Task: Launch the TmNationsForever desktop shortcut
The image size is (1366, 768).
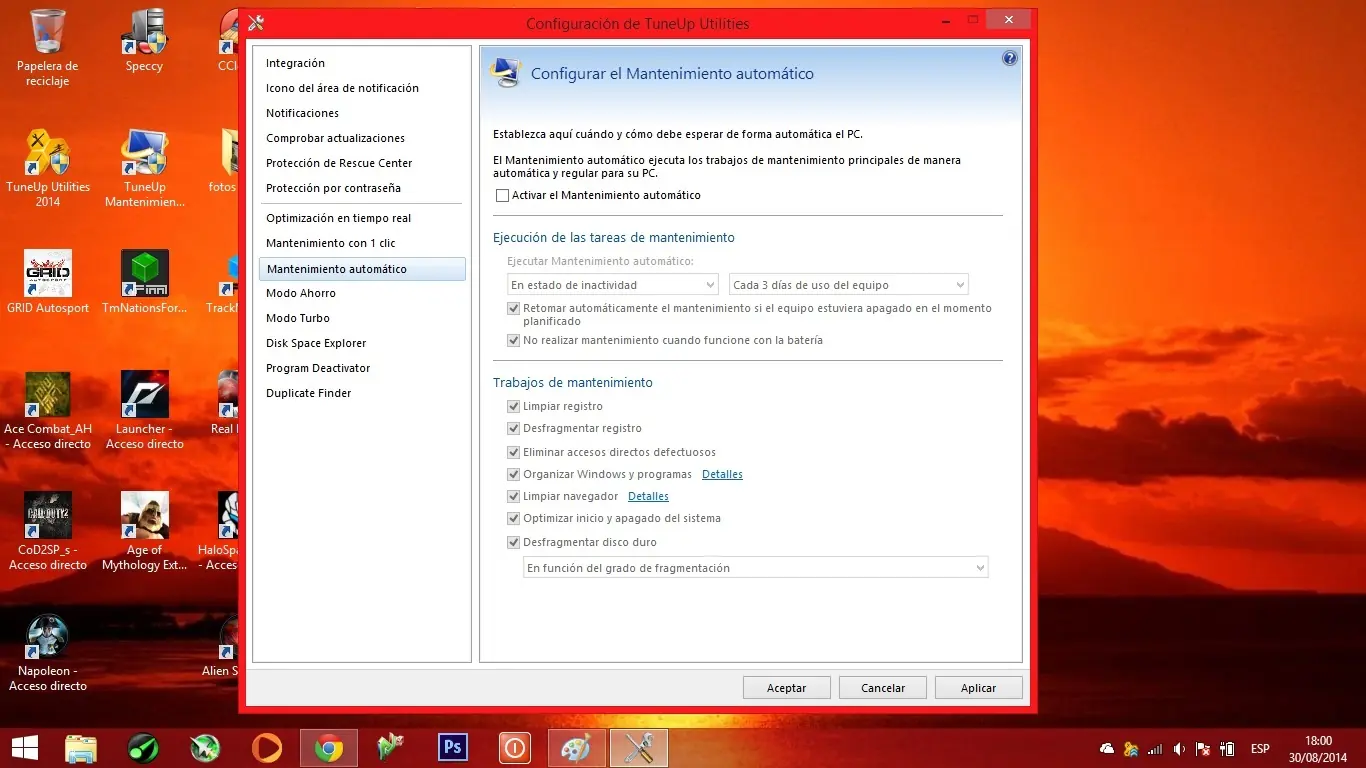Action: pos(144,282)
